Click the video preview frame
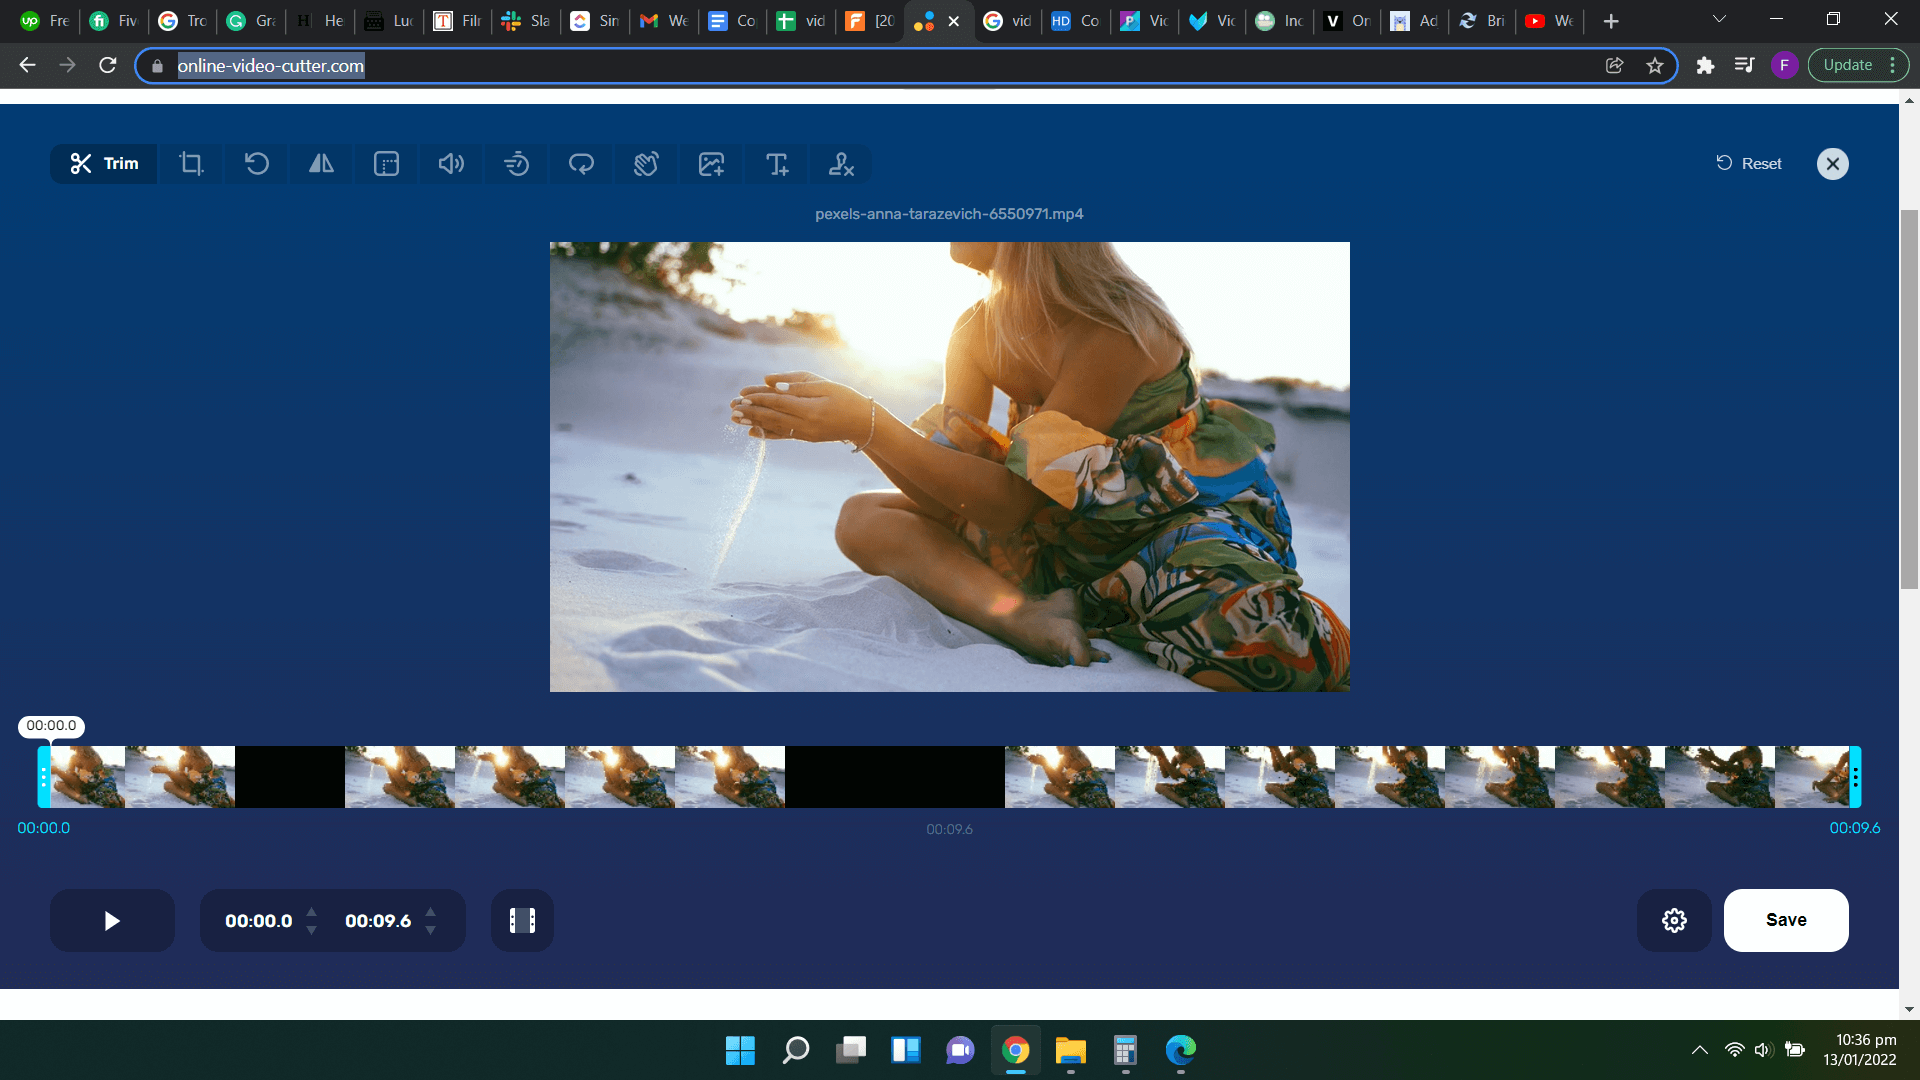The height and width of the screenshot is (1080, 1920). 949,467
